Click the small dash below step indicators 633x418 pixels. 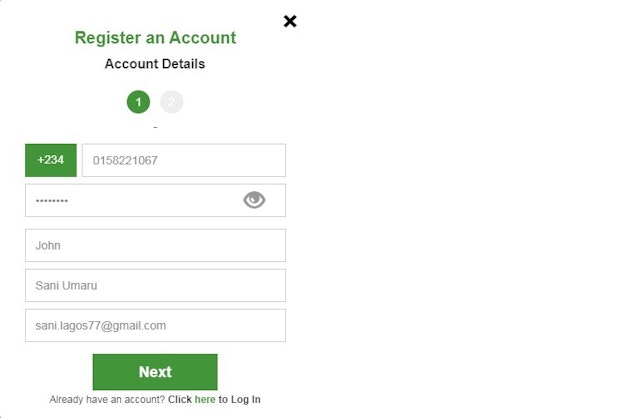tap(155, 128)
